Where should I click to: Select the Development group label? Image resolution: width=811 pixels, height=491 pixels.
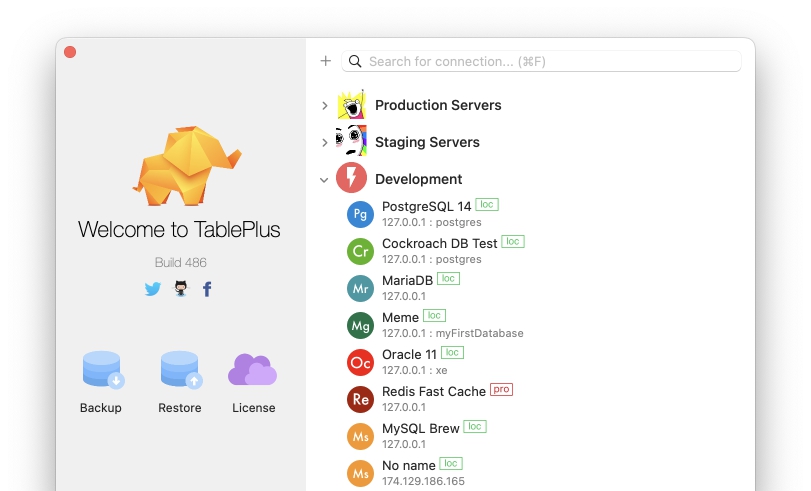(418, 179)
